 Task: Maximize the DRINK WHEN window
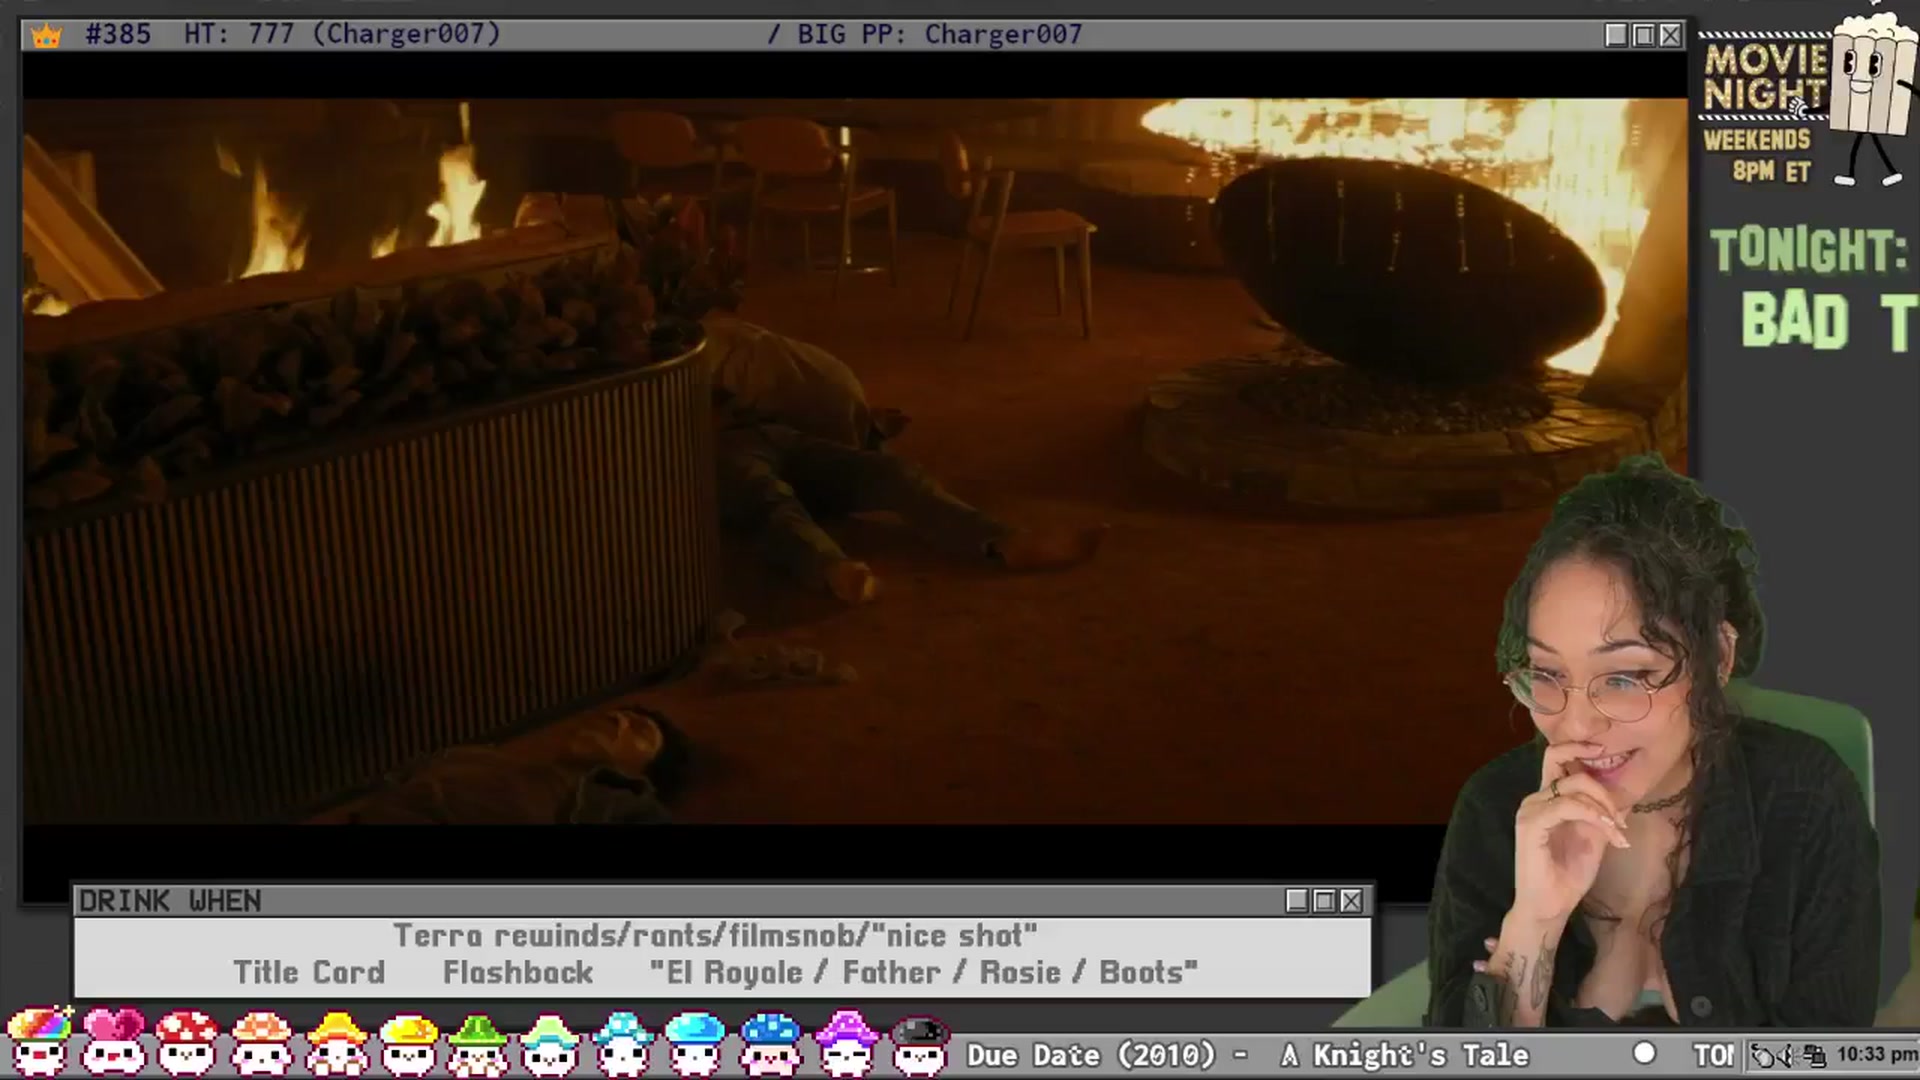(x=1324, y=901)
